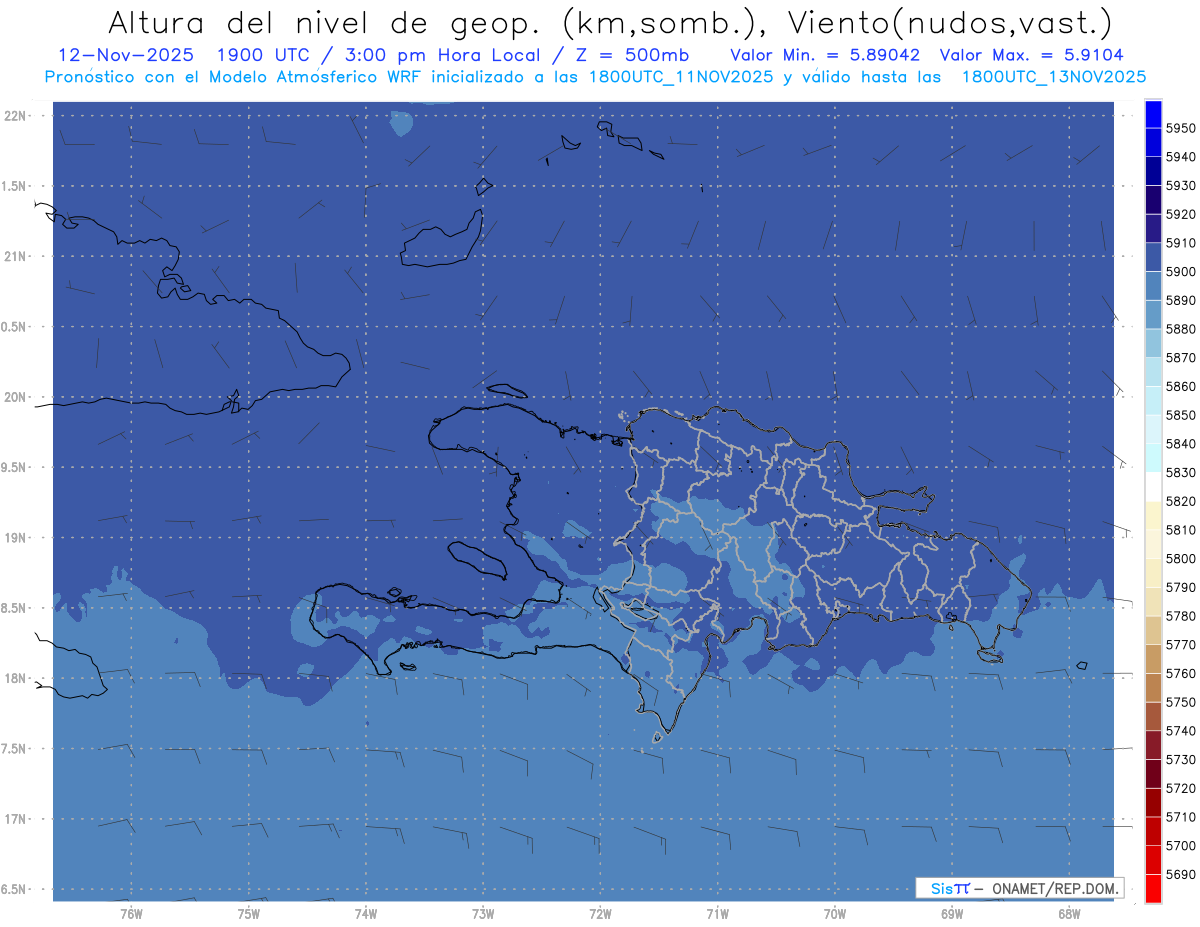Select the bright blue swatch above 5950
The image size is (1200, 927).
point(1153,114)
